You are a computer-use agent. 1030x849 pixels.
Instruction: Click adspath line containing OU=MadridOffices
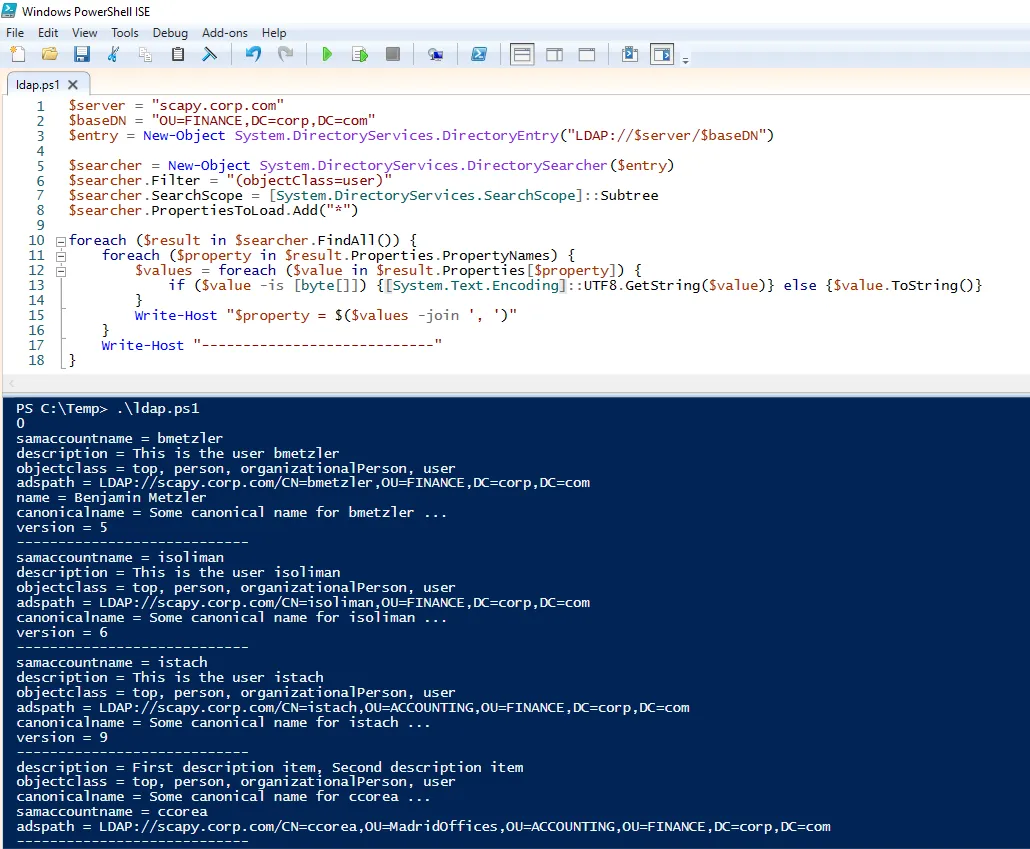pyautogui.click(x=423, y=827)
